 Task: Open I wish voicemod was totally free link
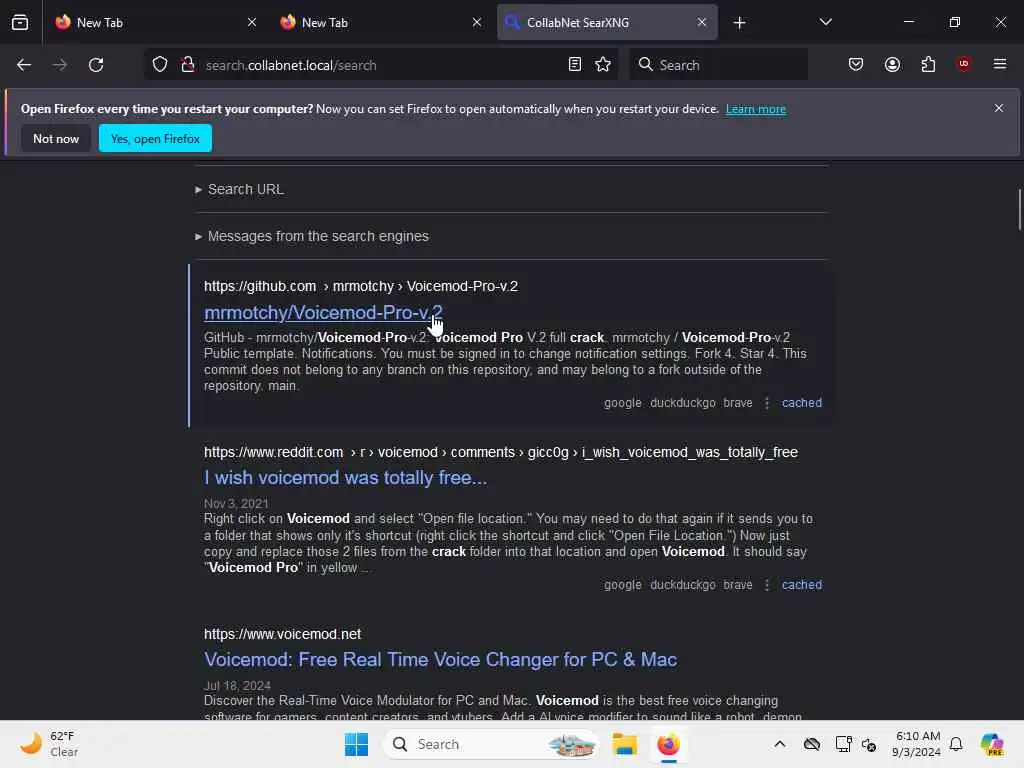coord(345,478)
